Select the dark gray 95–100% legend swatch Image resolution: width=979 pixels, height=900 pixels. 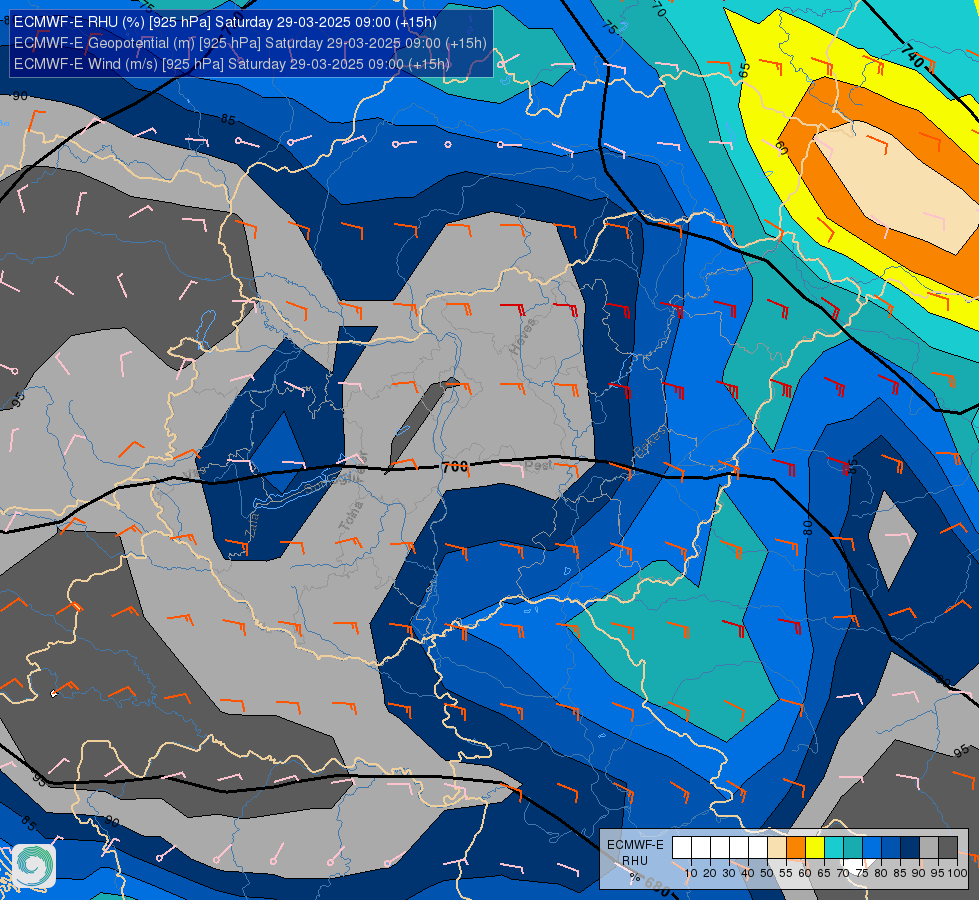(x=948, y=847)
